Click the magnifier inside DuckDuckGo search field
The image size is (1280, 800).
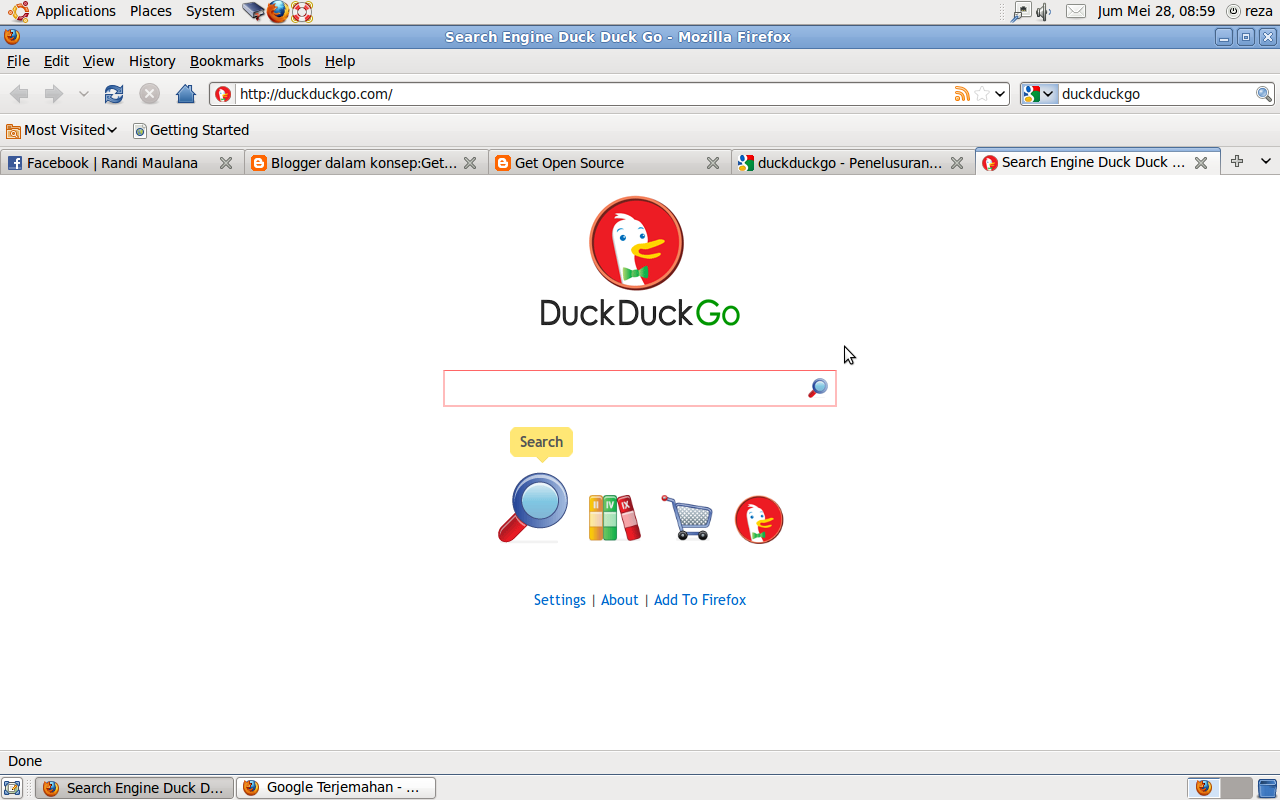coord(818,388)
